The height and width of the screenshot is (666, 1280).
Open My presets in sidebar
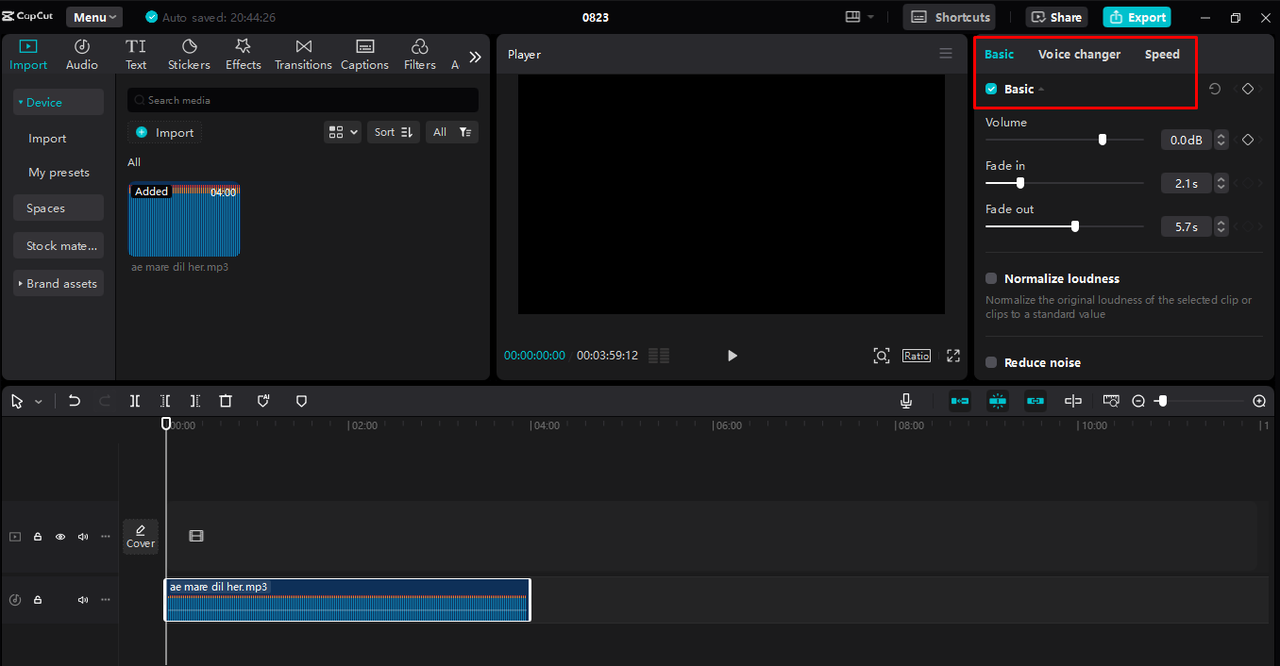coord(58,173)
